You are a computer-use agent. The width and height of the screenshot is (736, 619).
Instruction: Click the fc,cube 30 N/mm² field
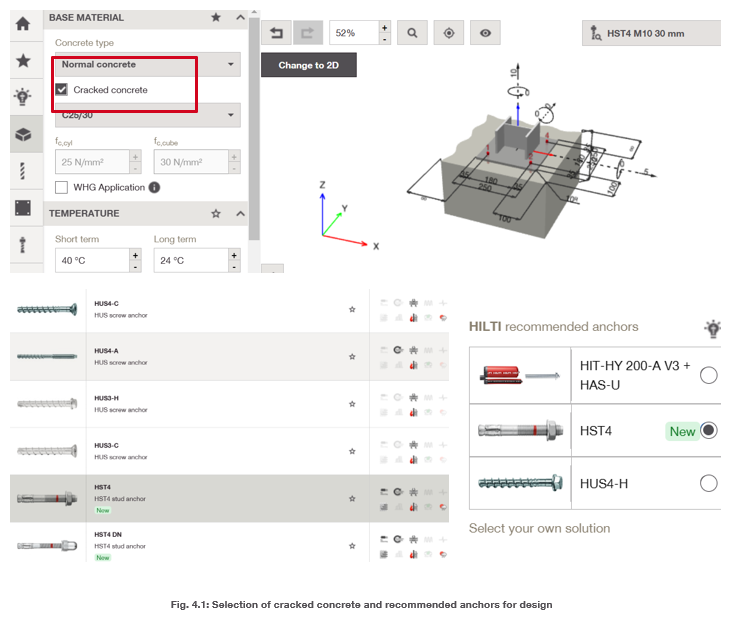[x=191, y=162]
